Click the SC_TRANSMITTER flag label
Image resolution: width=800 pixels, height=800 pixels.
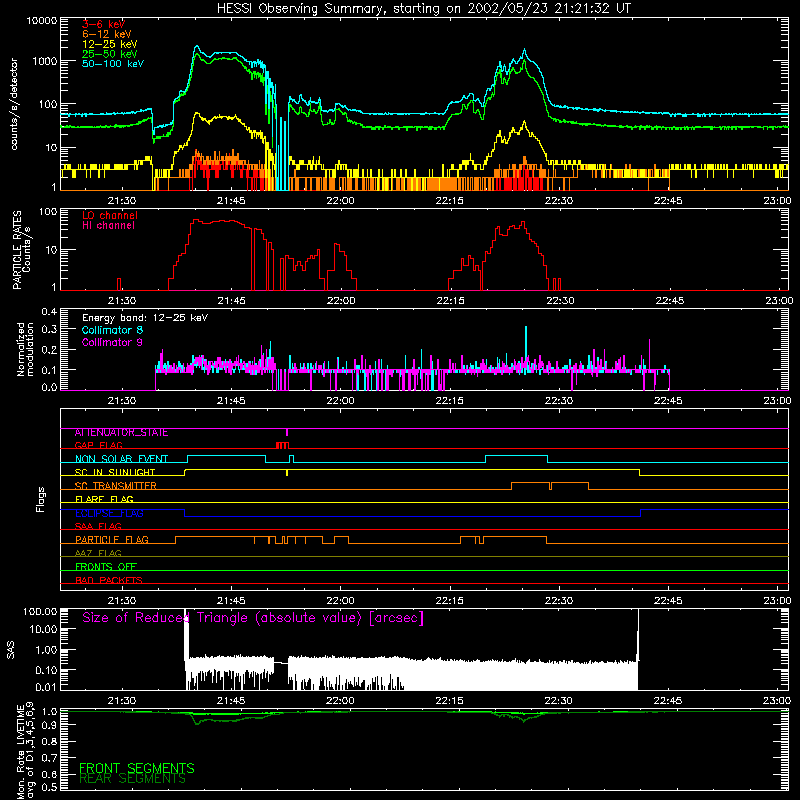point(115,486)
